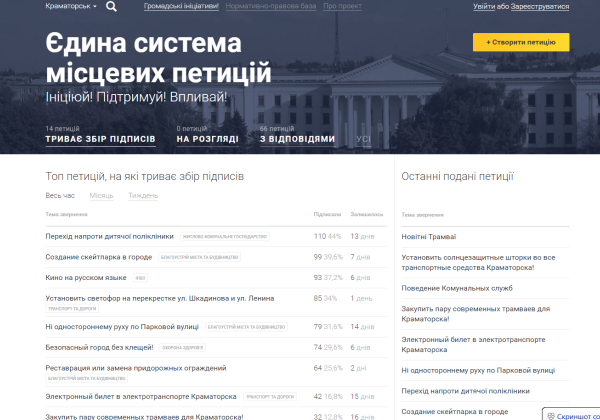Show all petitions via Усі tab
This screenshot has height=420, width=600.
pyautogui.click(x=363, y=139)
